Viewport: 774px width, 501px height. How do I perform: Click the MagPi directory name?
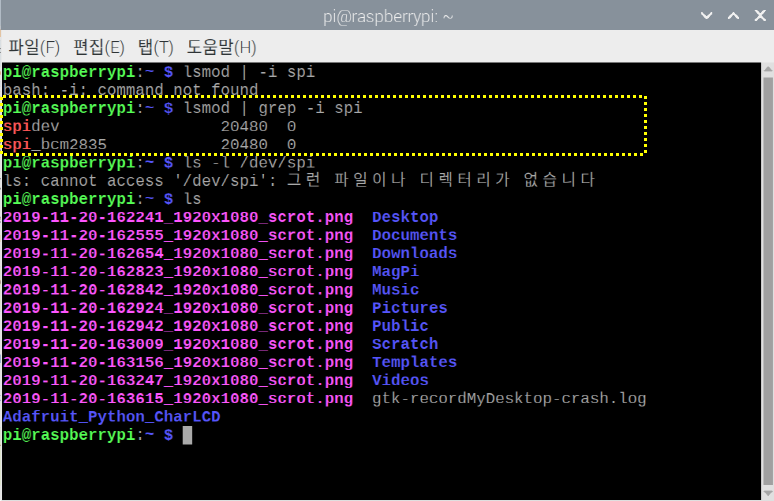coord(395,271)
